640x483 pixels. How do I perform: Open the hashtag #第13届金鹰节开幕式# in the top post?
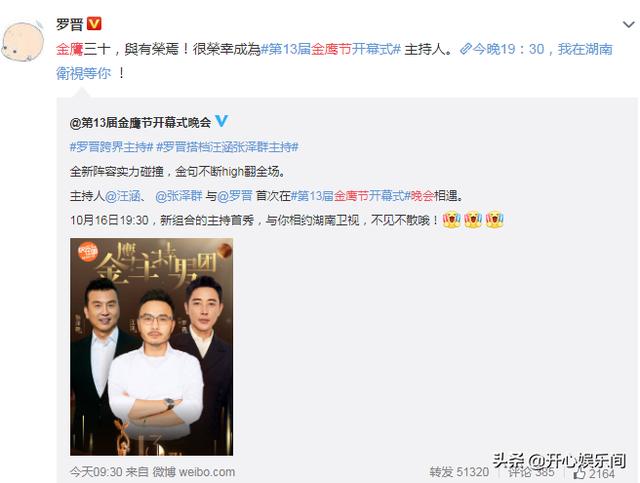pyautogui.click(x=331, y=49)
